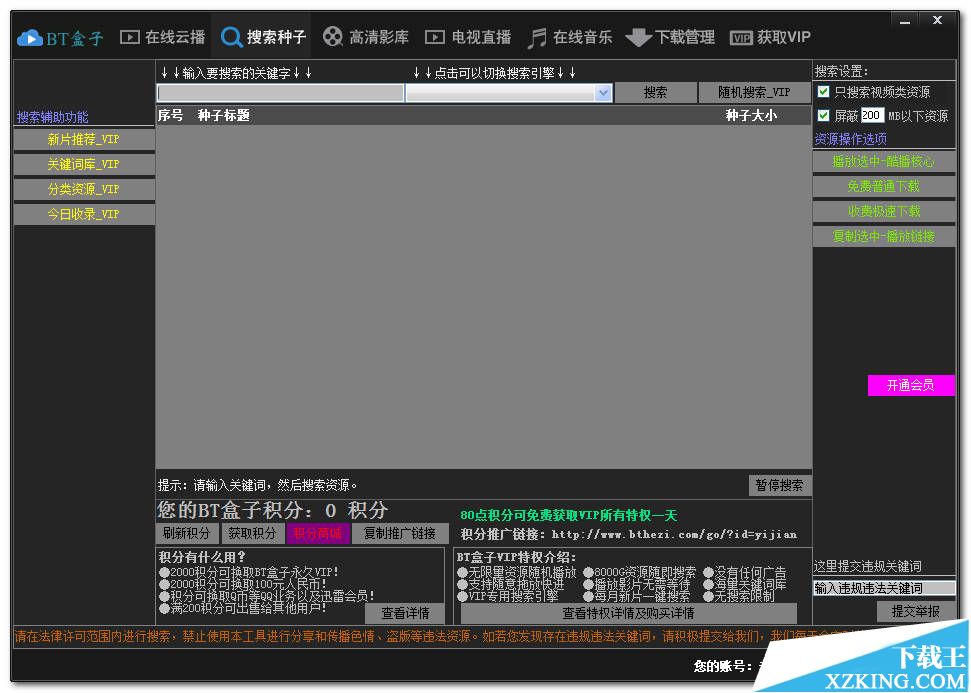The height and width of the screenshot is (693, 971).
Task: Click the 种子标题 column header
Action: pyautogui.click(x=224, y=115)
